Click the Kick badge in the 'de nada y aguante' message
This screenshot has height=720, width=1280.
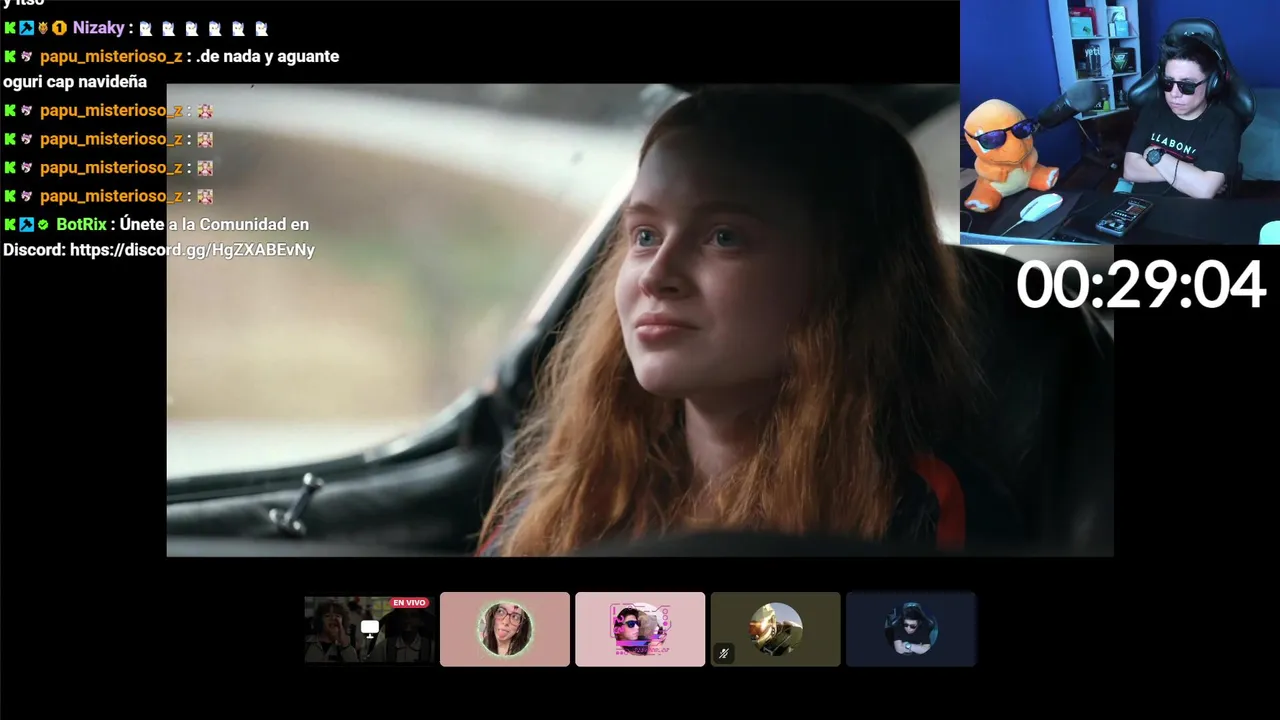click(10, 56)
